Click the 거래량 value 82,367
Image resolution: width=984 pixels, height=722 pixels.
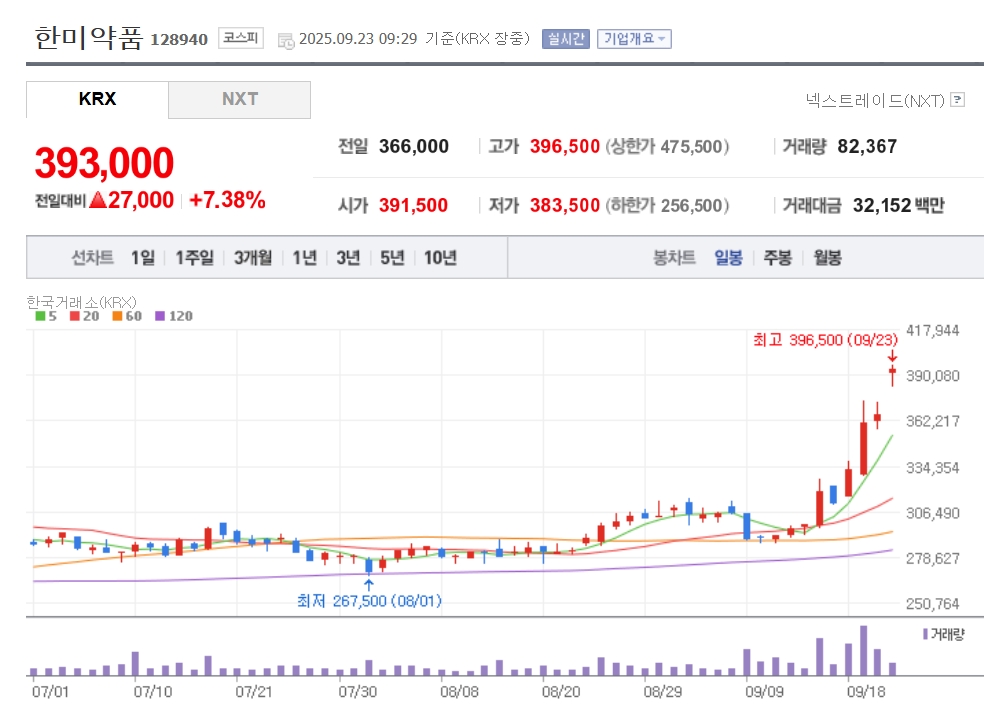click(867, 146)
